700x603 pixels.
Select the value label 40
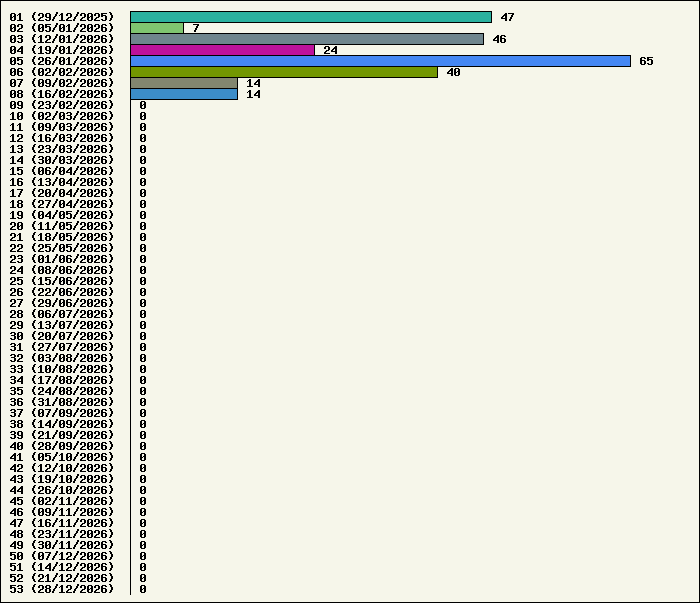point(453,72)
